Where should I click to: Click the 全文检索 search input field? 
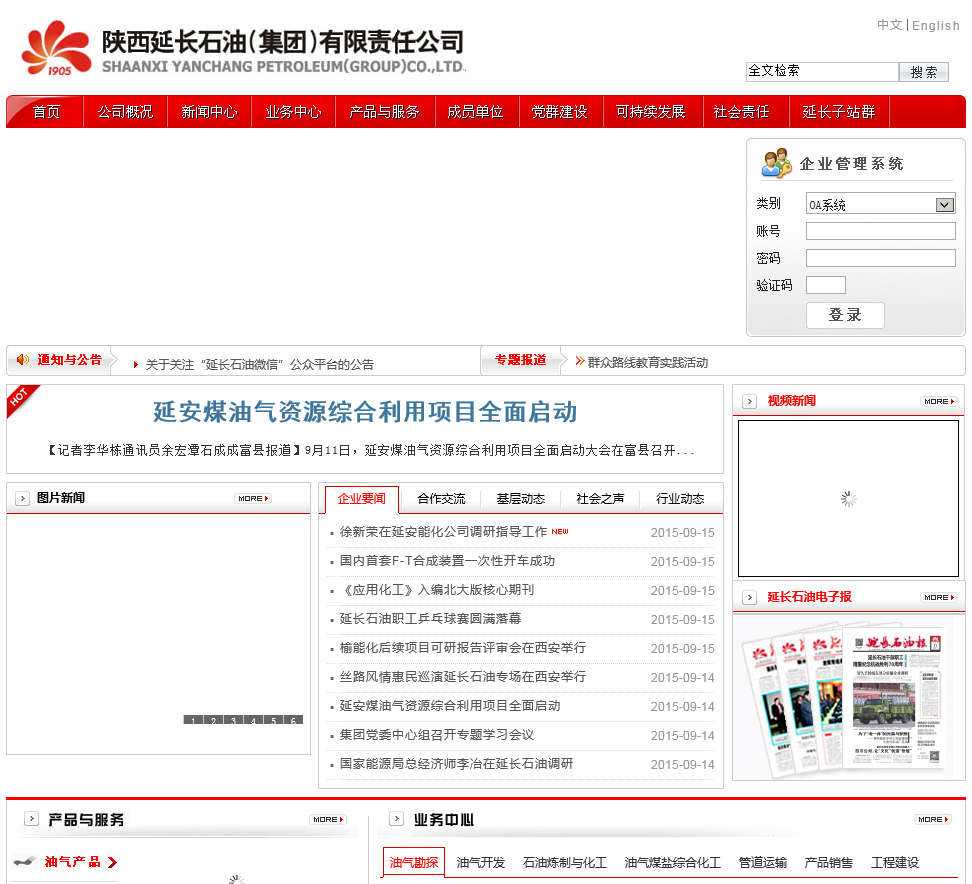point(822,71)
